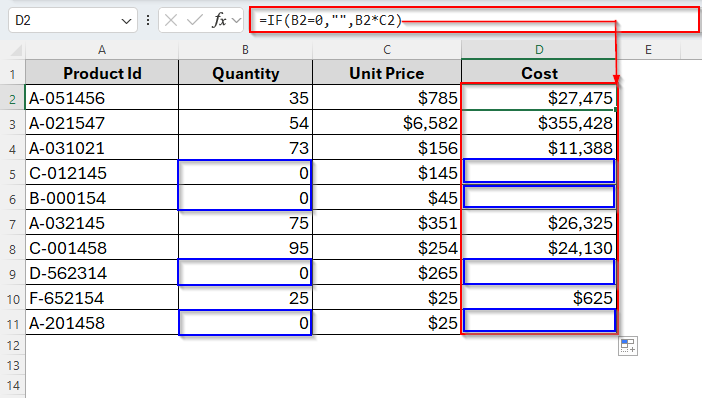The height and width of the screenshot is (398, 702).
Task: Open the Insert Function fx button
Action: point(219,20)
